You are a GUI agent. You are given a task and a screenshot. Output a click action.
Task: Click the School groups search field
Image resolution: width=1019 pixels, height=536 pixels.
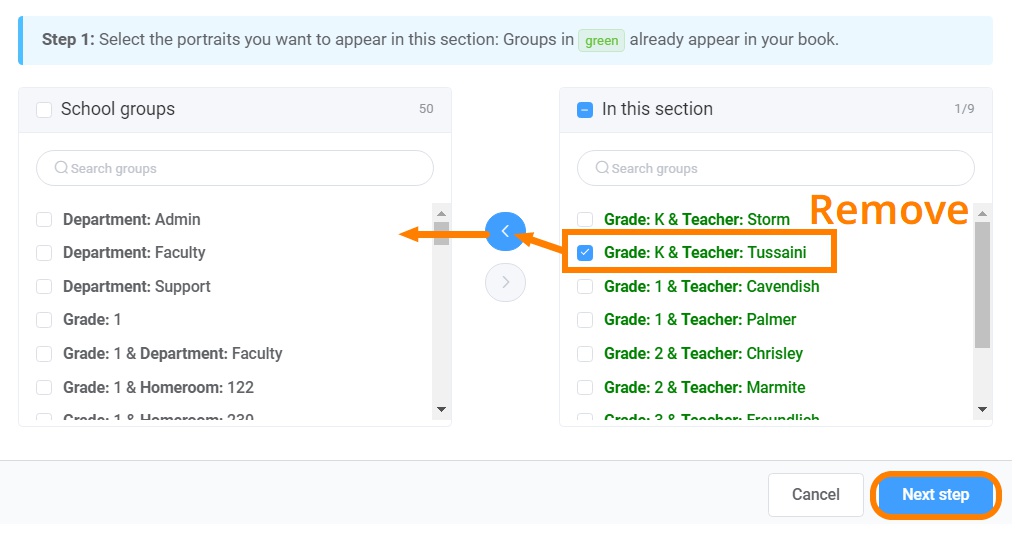coord(235,168)
